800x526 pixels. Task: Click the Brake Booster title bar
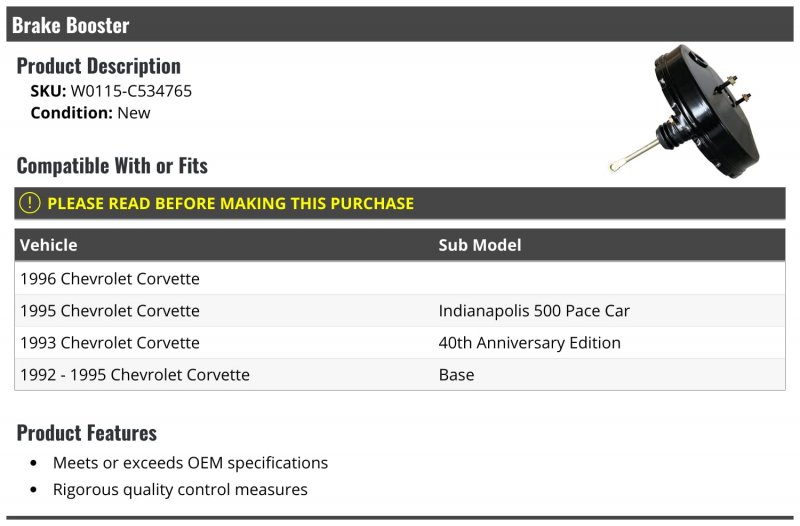(x=400, y=24)
